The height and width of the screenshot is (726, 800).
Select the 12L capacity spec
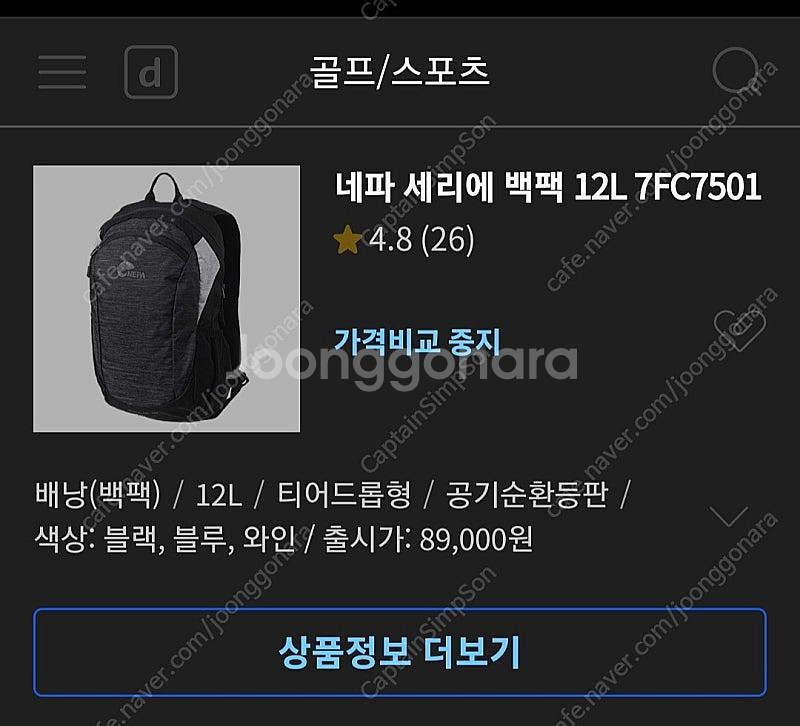pos(218,494)
